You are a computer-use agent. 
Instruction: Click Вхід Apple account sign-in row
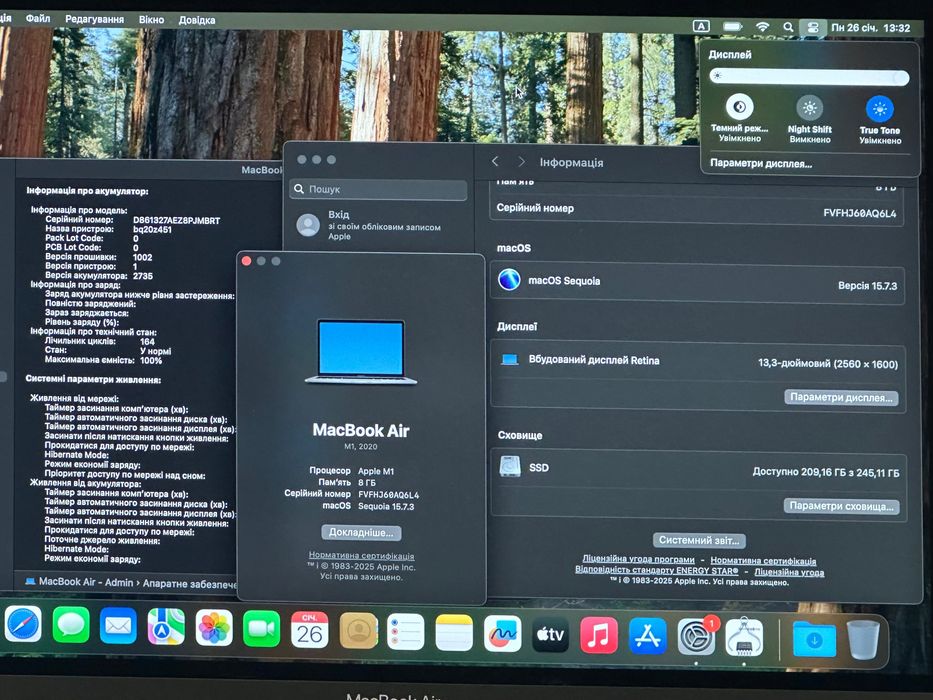click(378, 225)
